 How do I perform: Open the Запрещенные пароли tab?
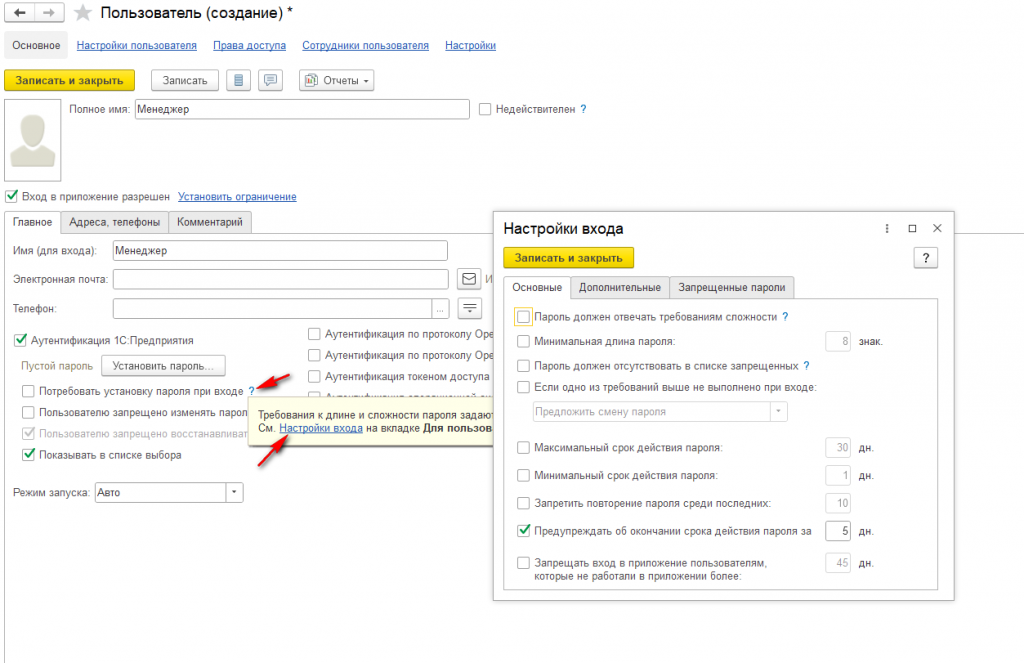(x=731, y=287)
